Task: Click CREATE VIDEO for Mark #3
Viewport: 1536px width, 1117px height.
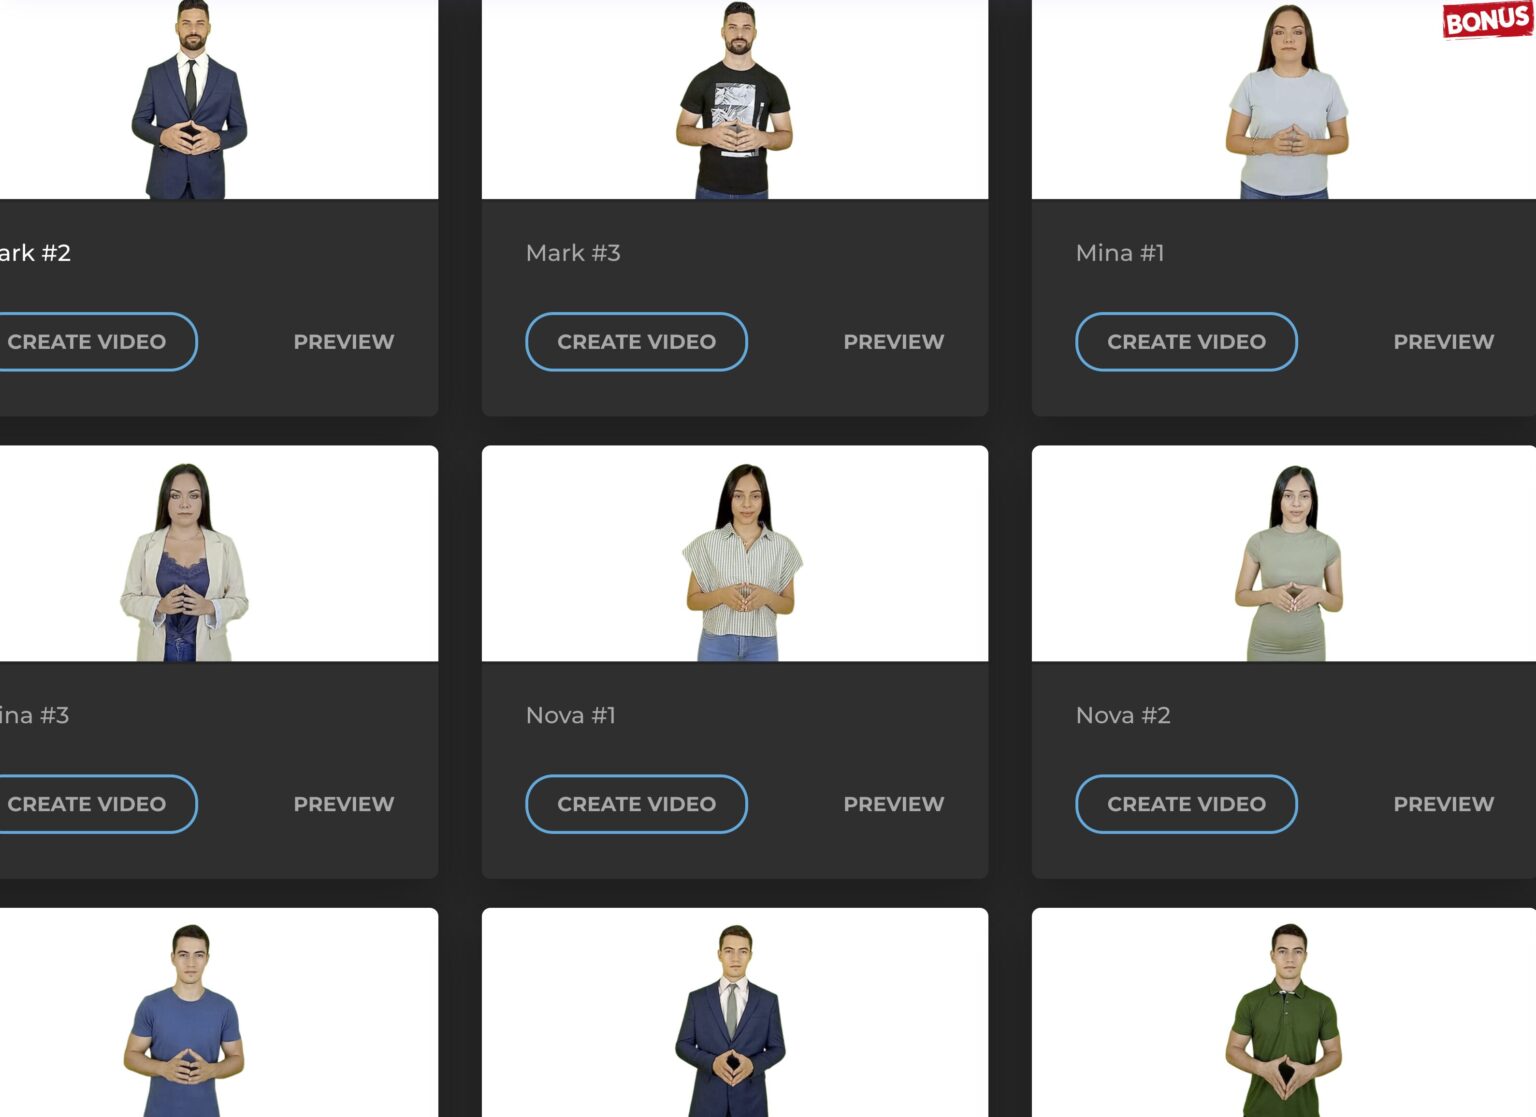Action: [x=636, y=341]
